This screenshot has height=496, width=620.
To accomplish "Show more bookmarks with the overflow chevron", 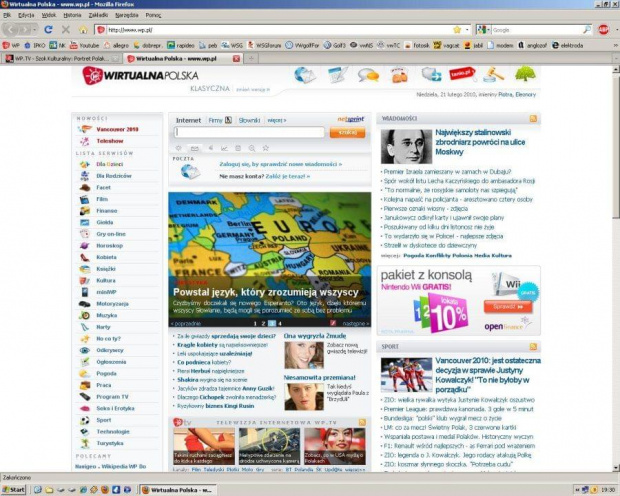I will [x=616, y=45].
